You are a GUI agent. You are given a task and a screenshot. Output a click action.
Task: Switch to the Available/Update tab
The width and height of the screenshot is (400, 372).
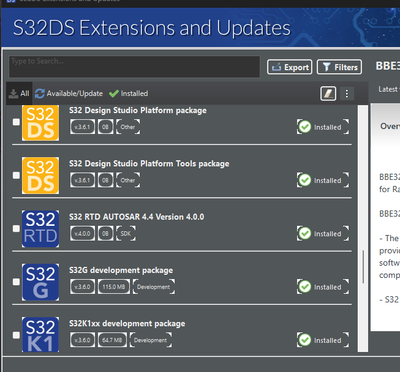point(69,94)
